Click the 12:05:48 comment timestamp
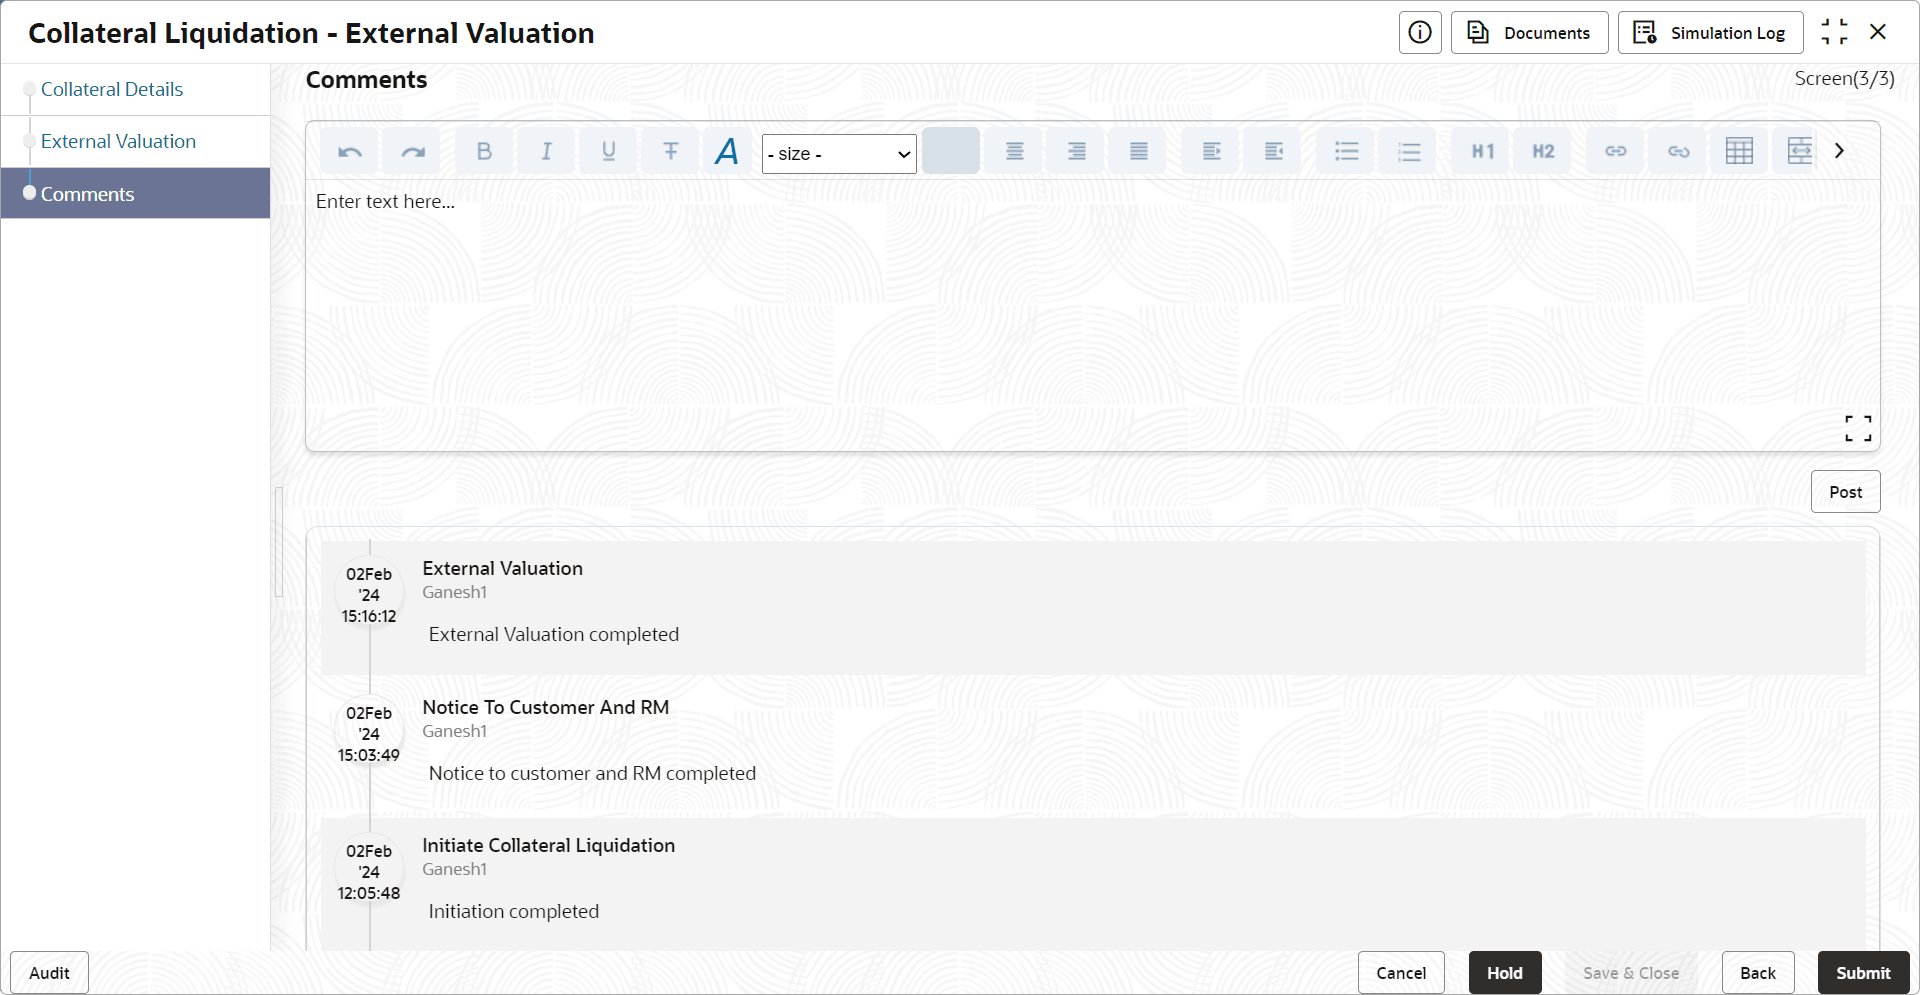1920x995 pixels. pyautogui.click(x=369, y=893)
